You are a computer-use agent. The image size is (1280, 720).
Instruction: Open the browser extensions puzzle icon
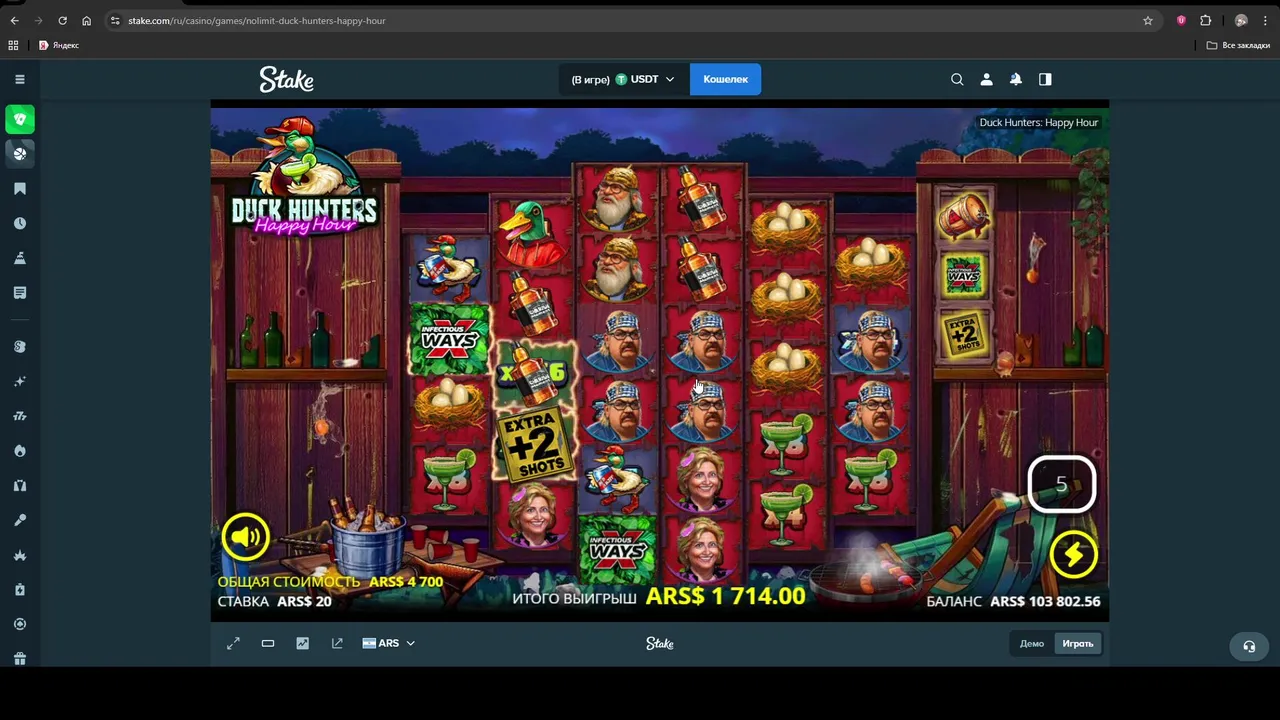point(1205,20)
